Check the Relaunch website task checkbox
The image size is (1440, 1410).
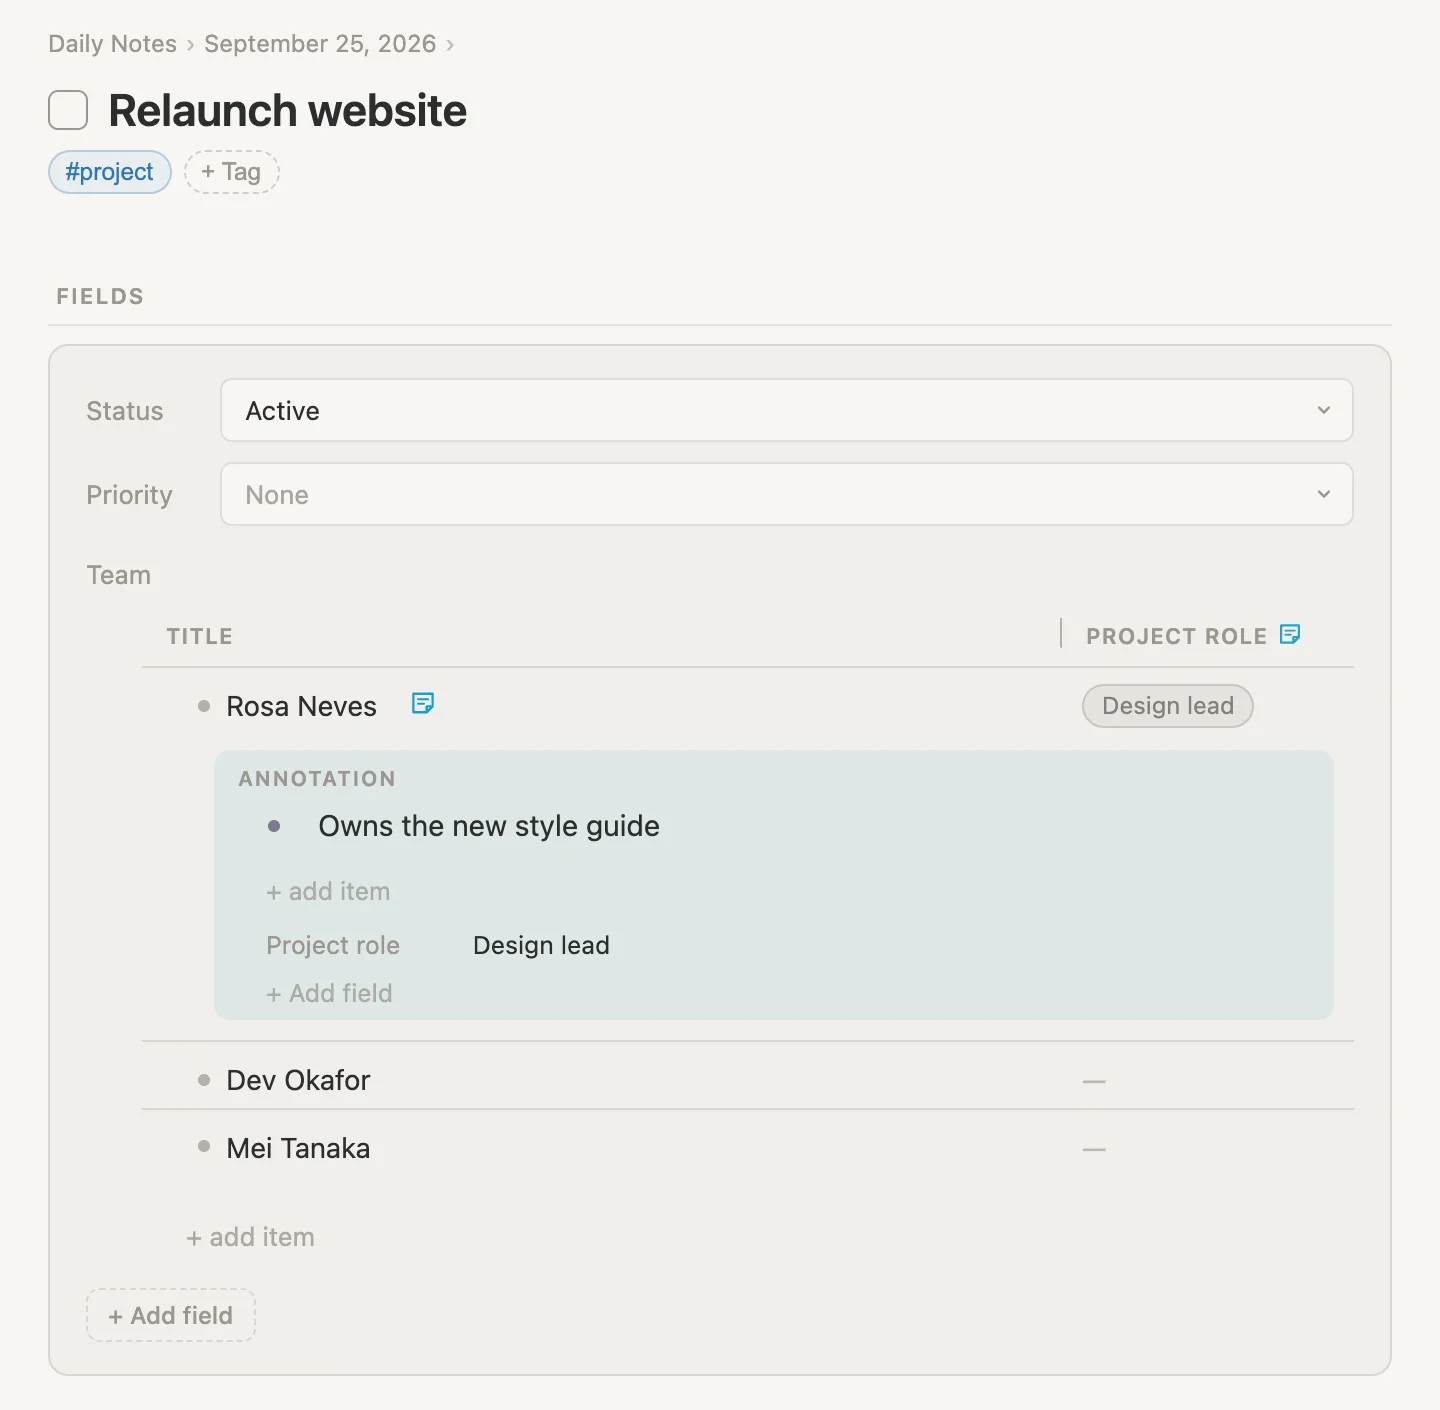[68, 110]
